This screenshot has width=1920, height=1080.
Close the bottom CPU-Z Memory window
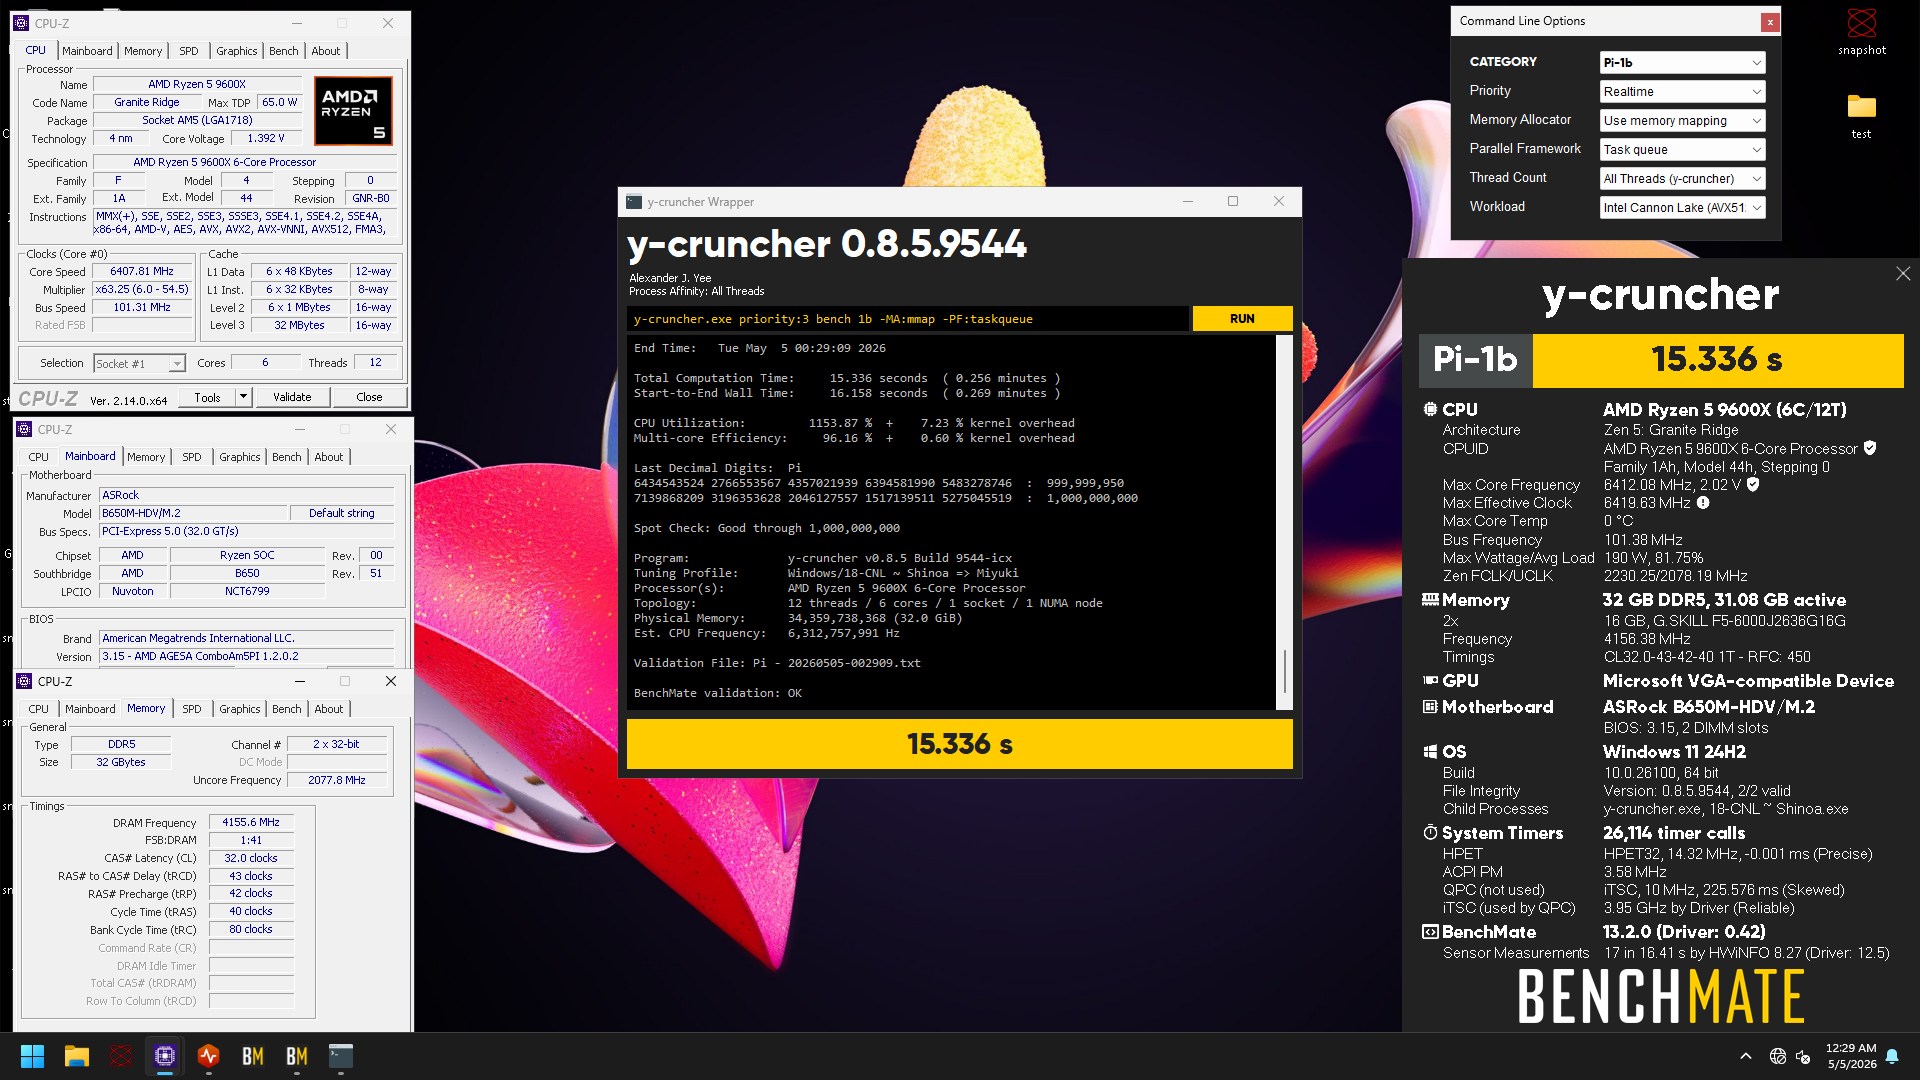(x=391, y=681)
